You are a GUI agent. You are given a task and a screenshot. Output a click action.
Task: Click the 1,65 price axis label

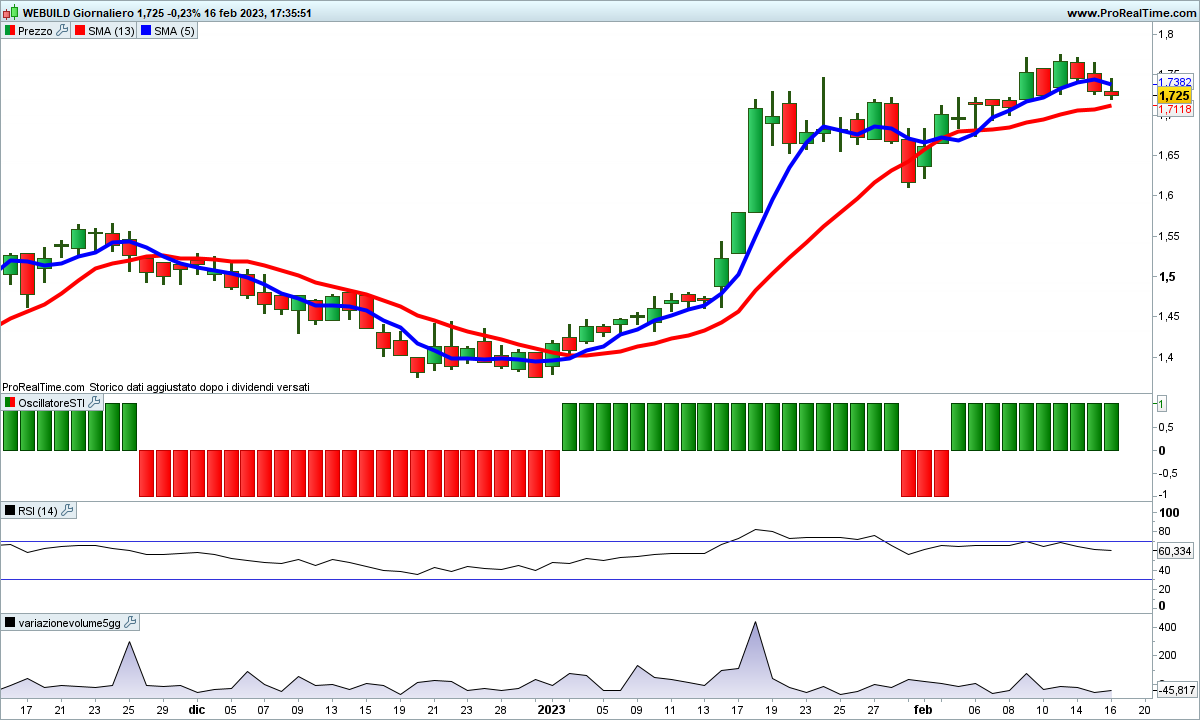pos(1169,155)
